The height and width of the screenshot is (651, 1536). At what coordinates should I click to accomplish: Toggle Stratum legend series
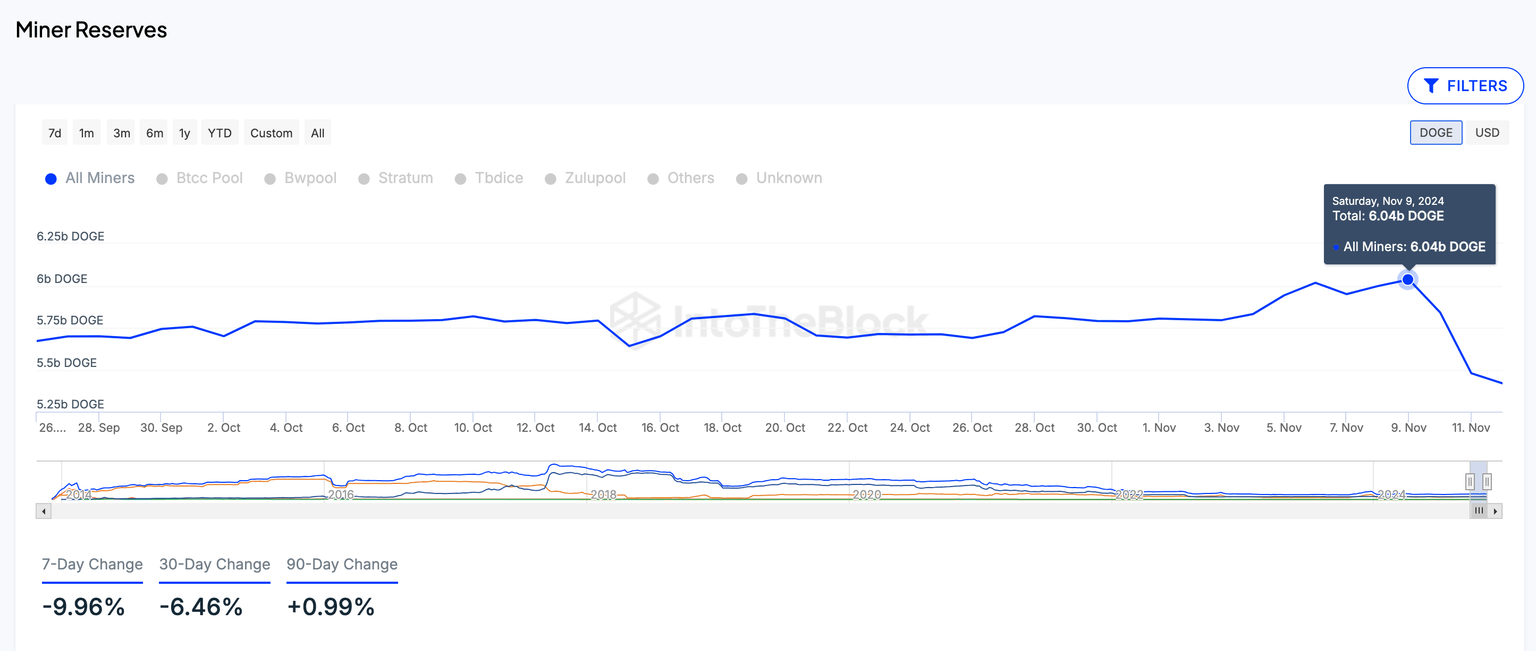coord(396,178)
